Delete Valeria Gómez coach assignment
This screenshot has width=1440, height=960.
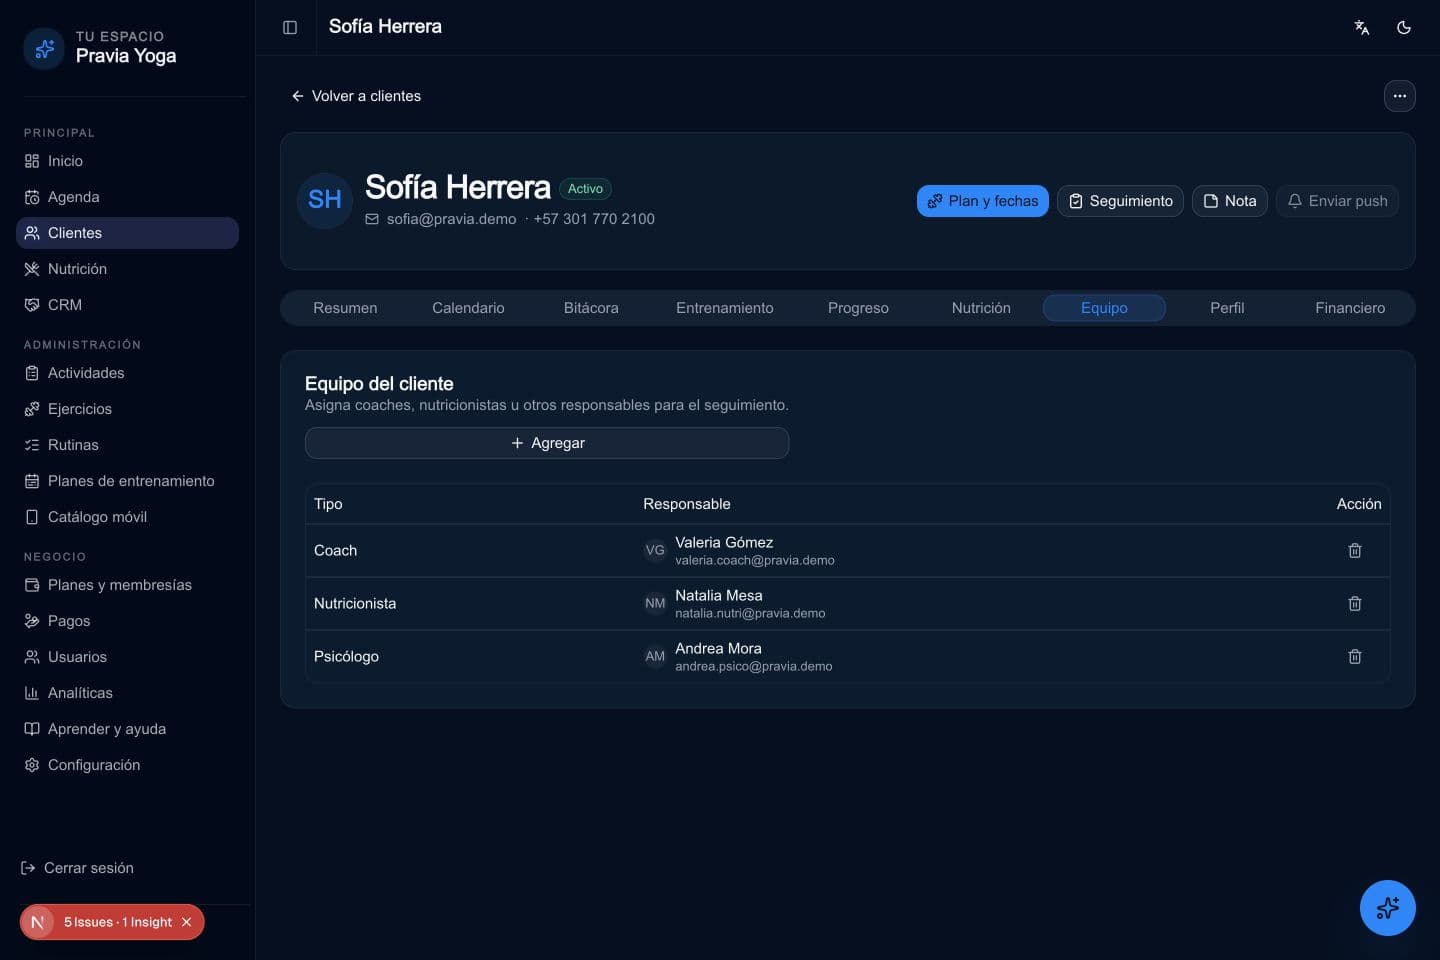point(1354,551)
